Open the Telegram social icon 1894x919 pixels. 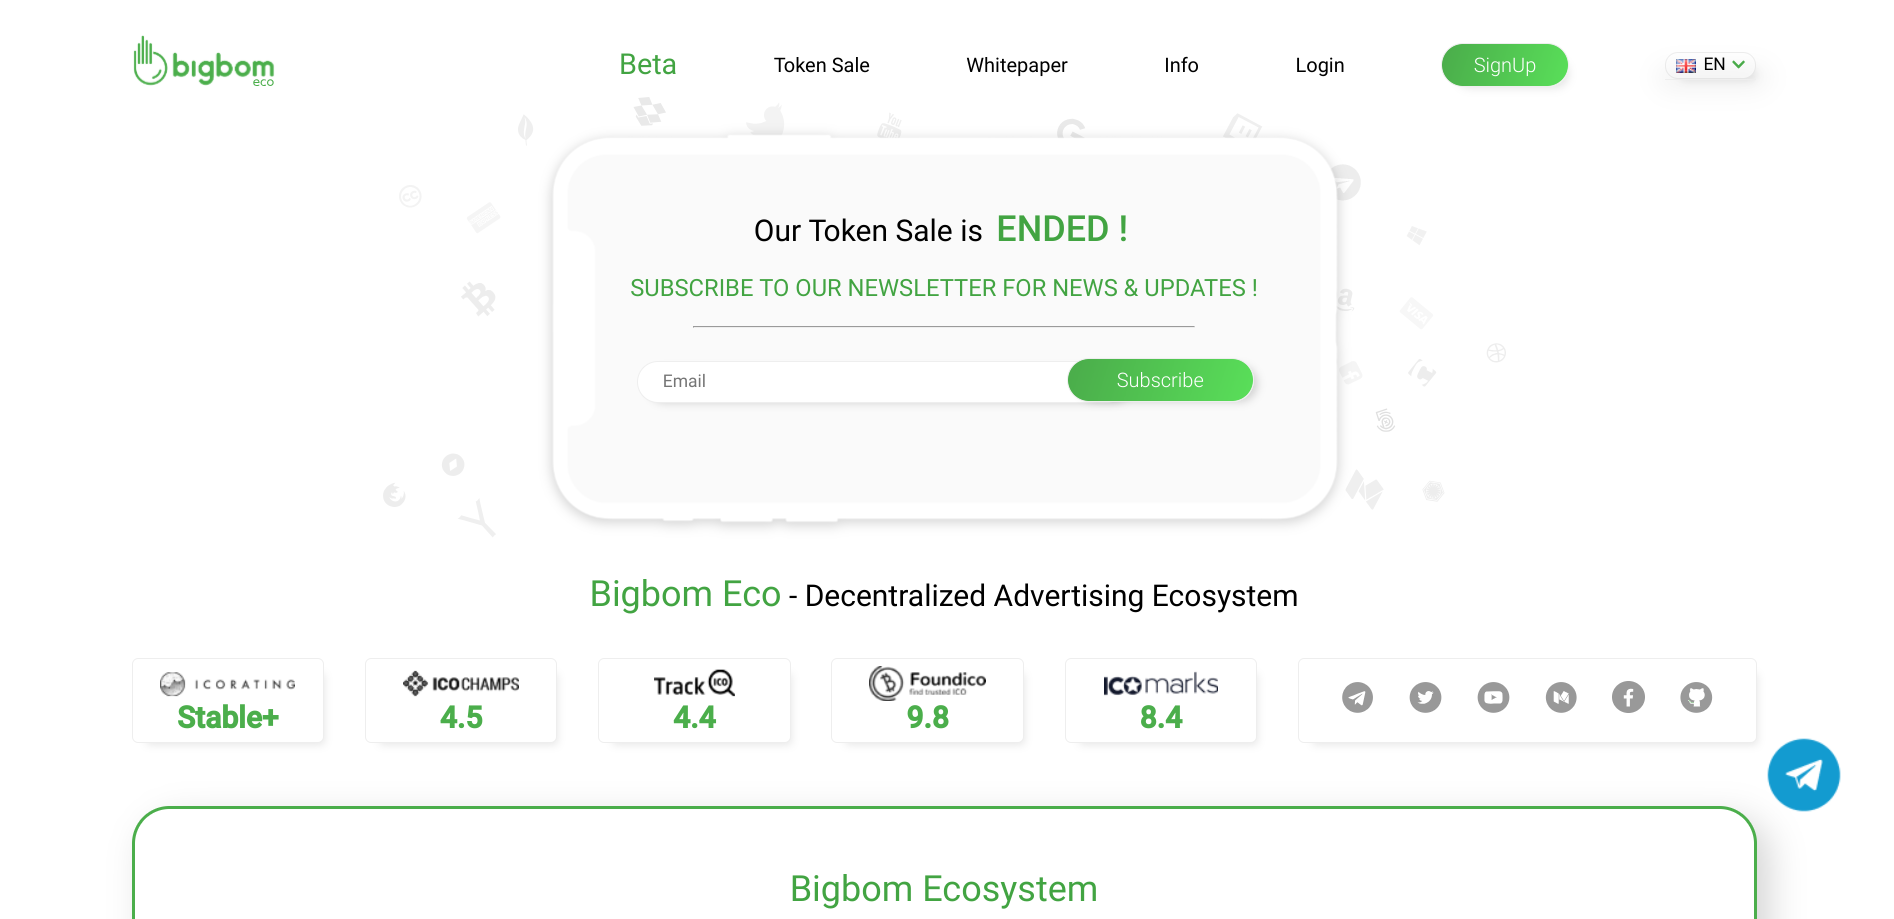coord(1357,697)
